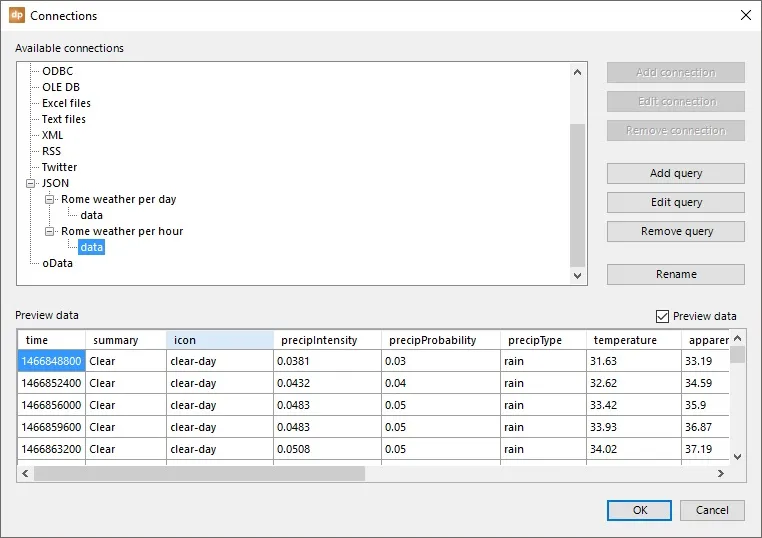The image size is (762, 538).
Task: Select temperature cell 34.02
Action: click(634, 449)
